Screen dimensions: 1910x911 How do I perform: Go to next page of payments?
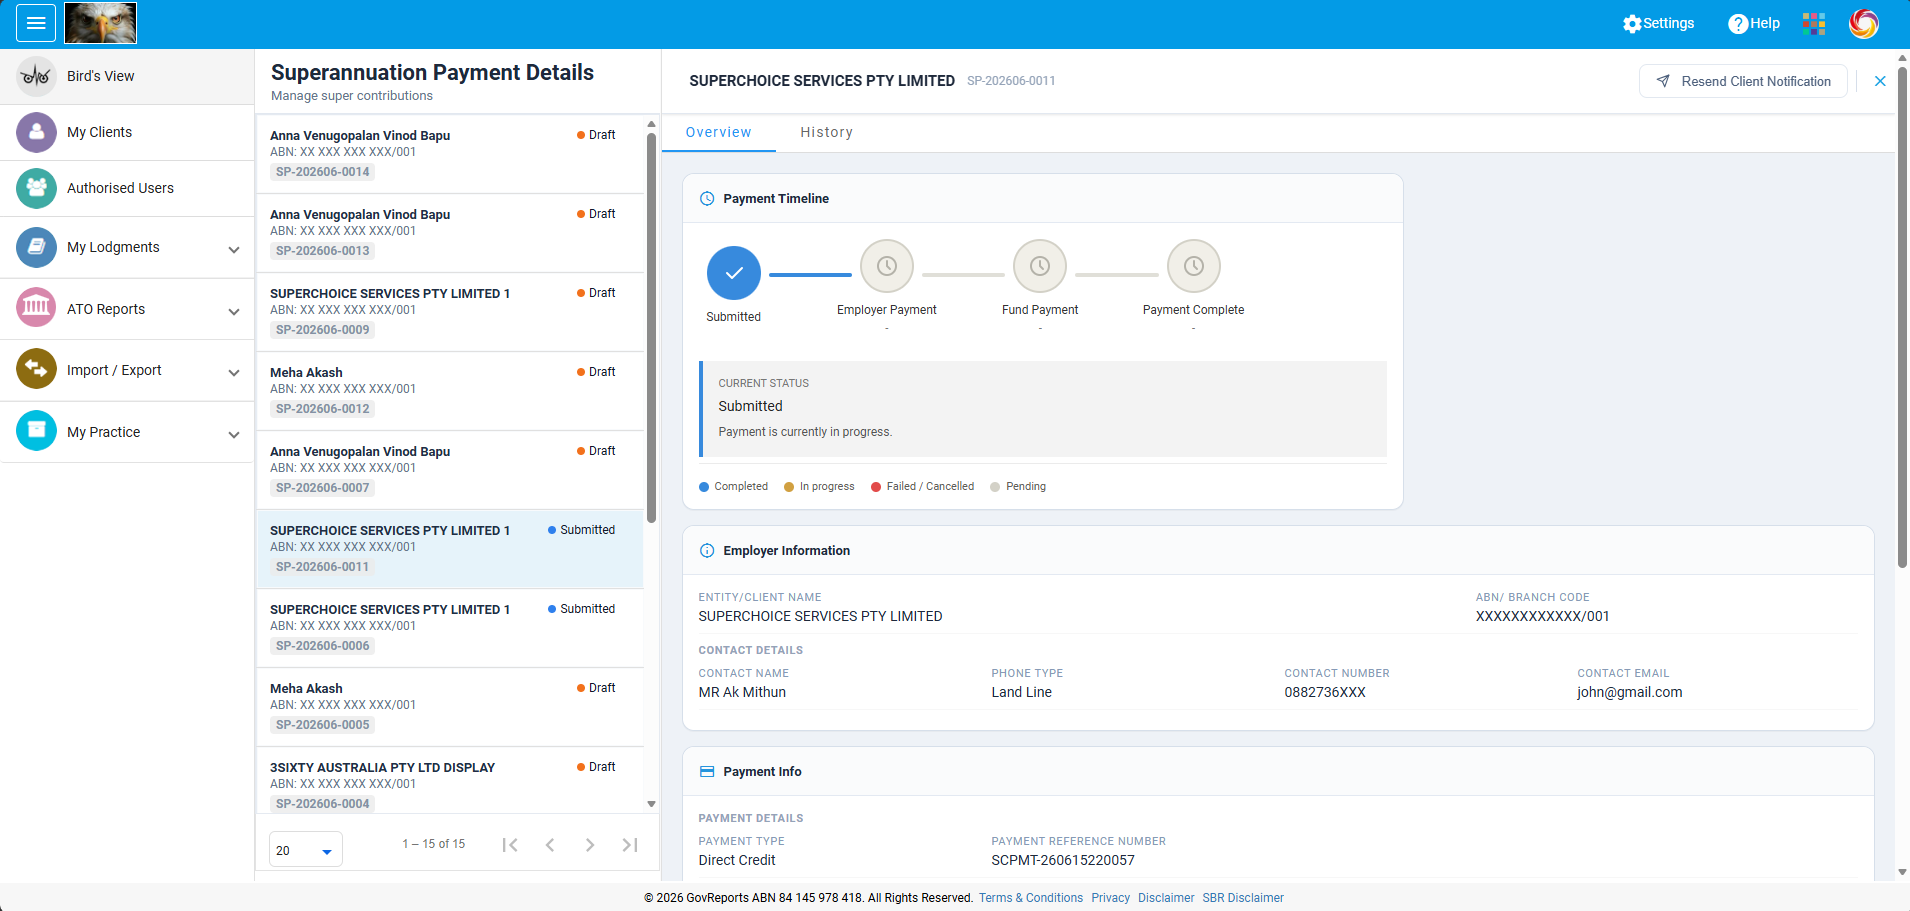[x=590, y=845]
